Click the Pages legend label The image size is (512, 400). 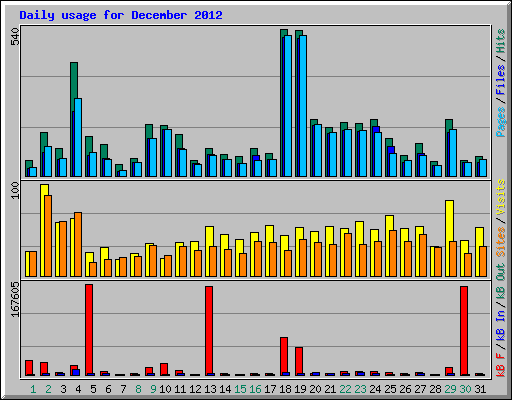(500, 122)
